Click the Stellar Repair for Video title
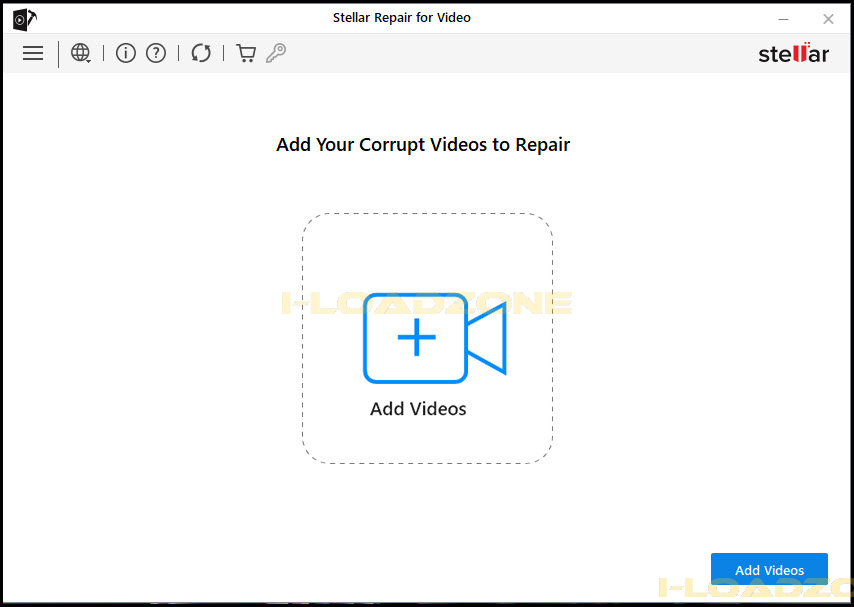This screenshot has height=607, width=854. tap(402, 18)
